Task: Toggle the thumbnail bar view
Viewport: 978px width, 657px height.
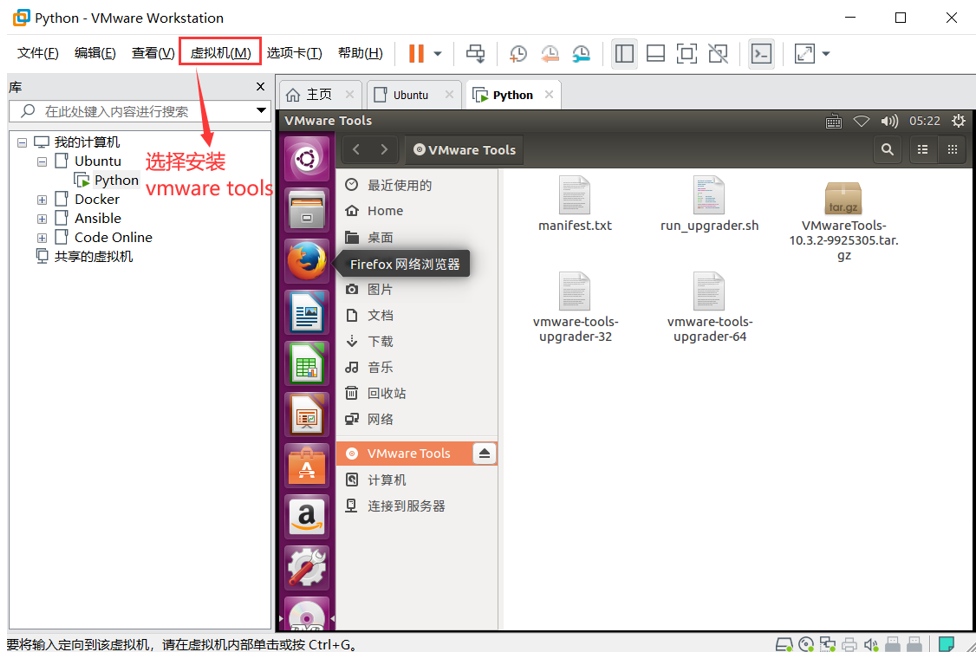Action: pyautogui.click(x=656, y=54)
